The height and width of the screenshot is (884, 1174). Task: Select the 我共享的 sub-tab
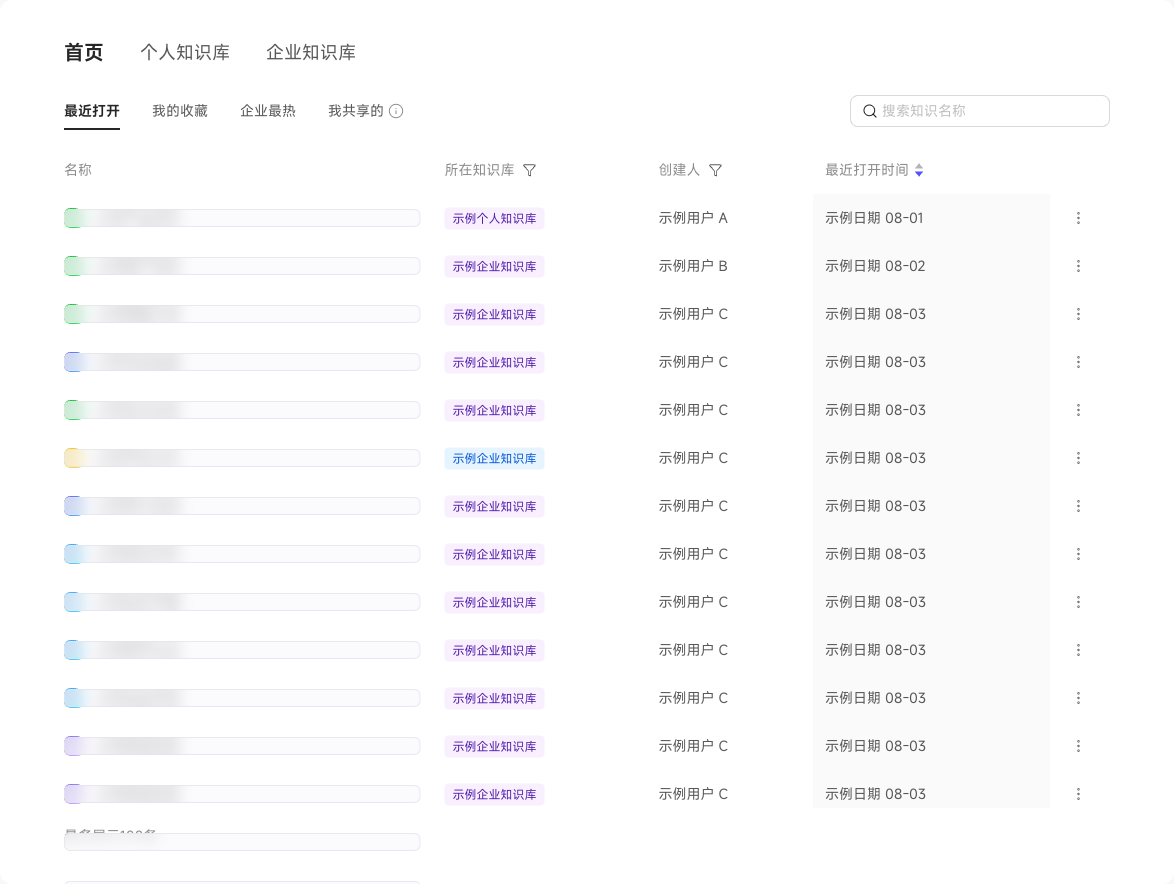click(356, 112)
